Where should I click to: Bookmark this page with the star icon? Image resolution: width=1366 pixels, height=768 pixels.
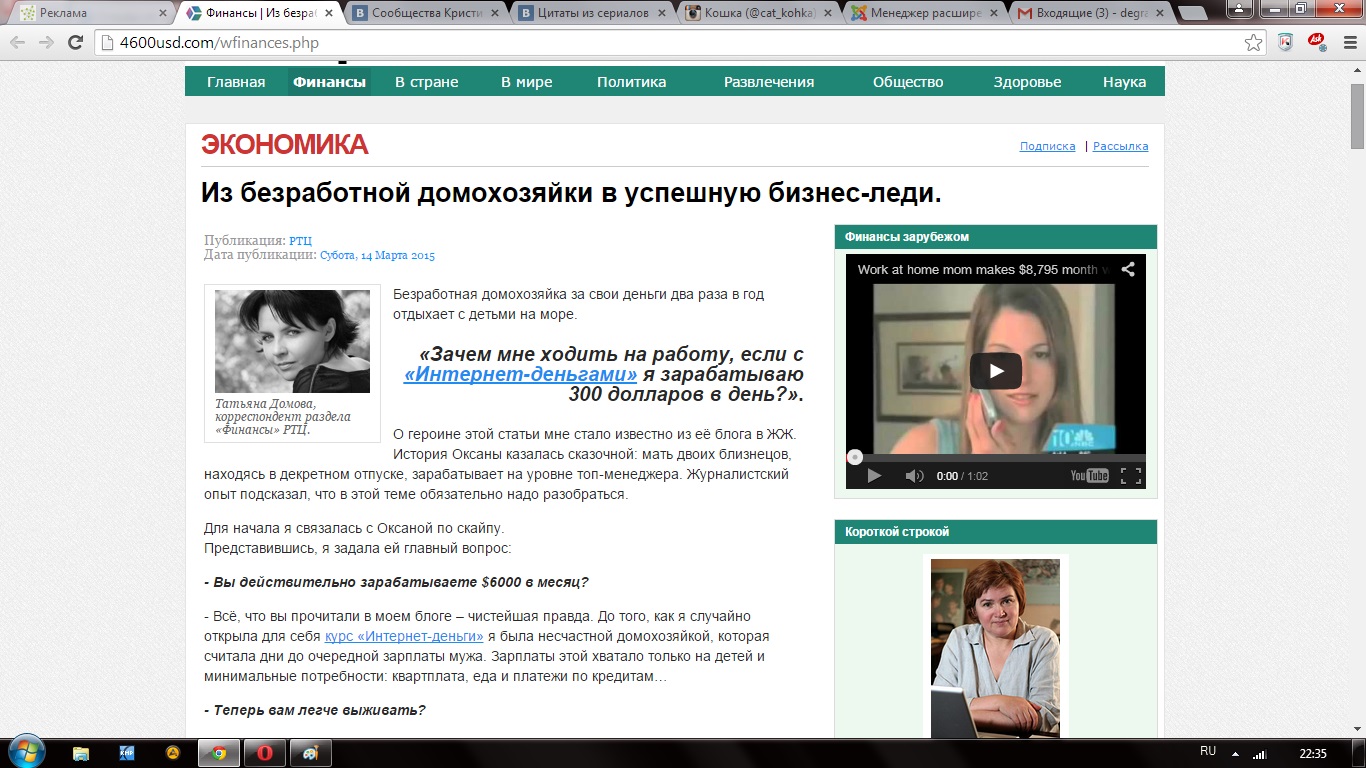1253,43
